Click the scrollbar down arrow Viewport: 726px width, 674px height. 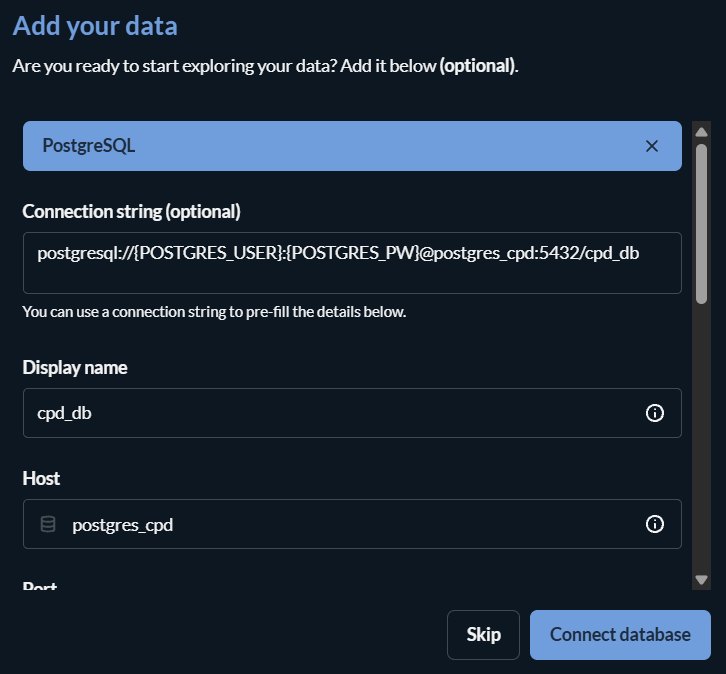701,579
